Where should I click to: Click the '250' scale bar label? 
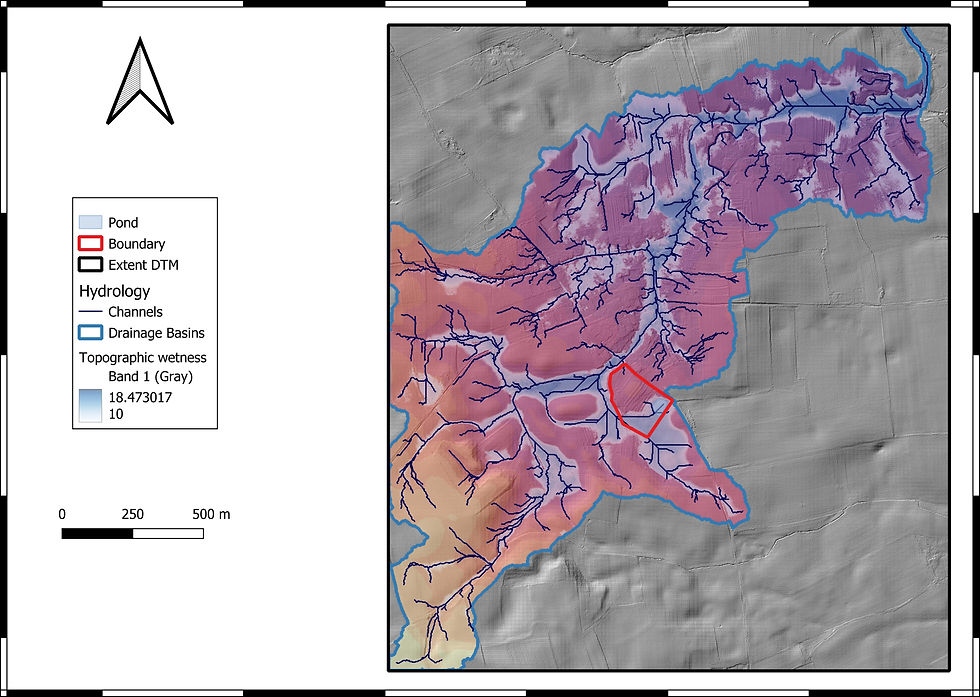click(x=132, y=514)
